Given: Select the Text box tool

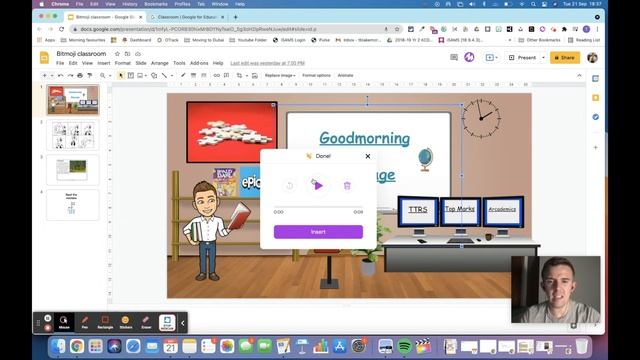Looking at the screenshot, I should [131, 76].
